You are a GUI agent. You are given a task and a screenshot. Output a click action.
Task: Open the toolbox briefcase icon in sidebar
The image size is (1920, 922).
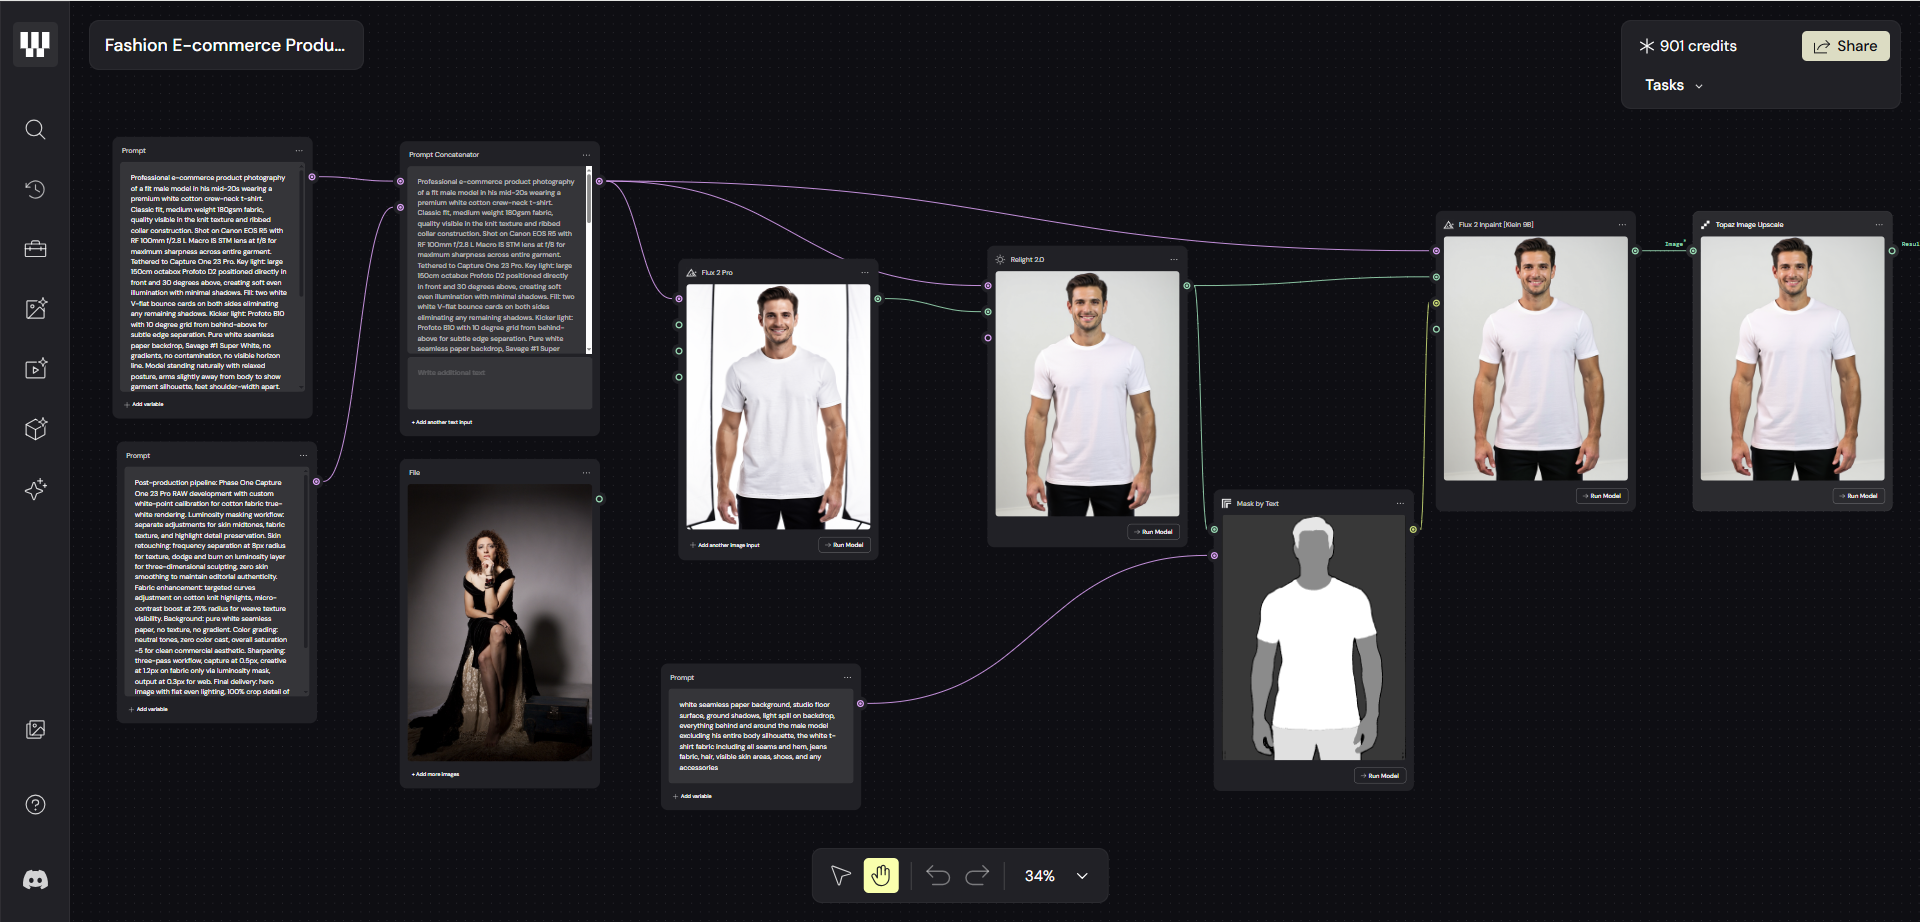pos(35,249)
